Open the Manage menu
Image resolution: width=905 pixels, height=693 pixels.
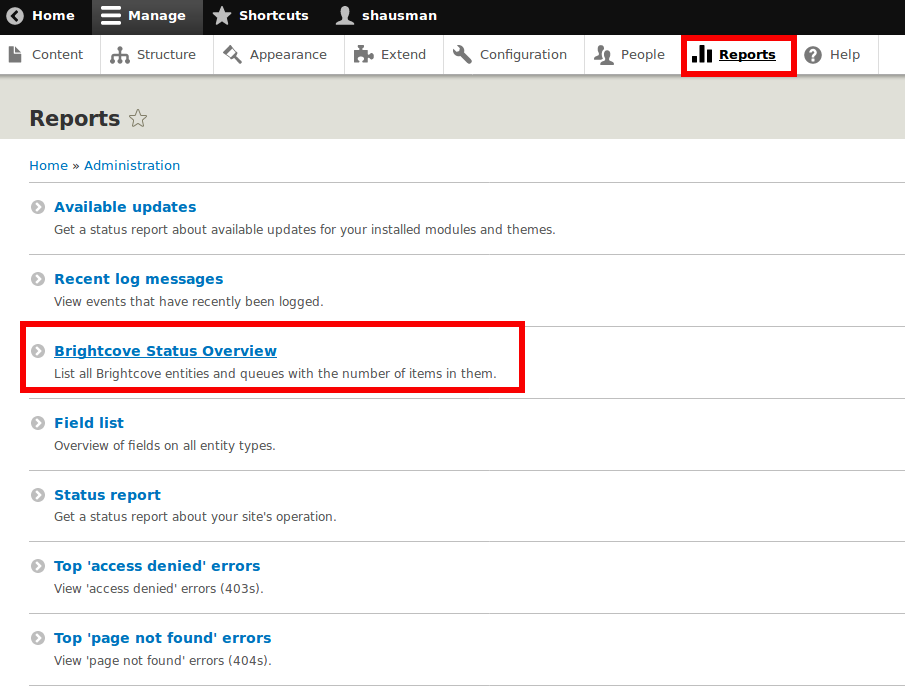(x=146, y=16)
